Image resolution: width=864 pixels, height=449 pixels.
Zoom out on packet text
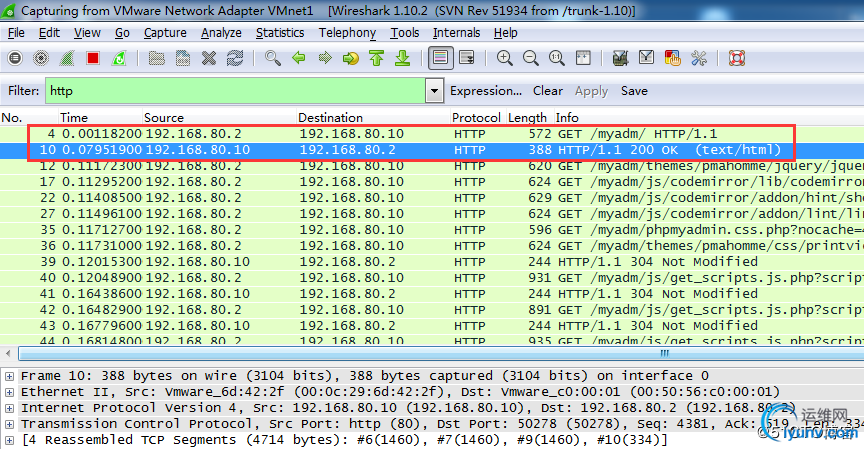coord(530,58)
